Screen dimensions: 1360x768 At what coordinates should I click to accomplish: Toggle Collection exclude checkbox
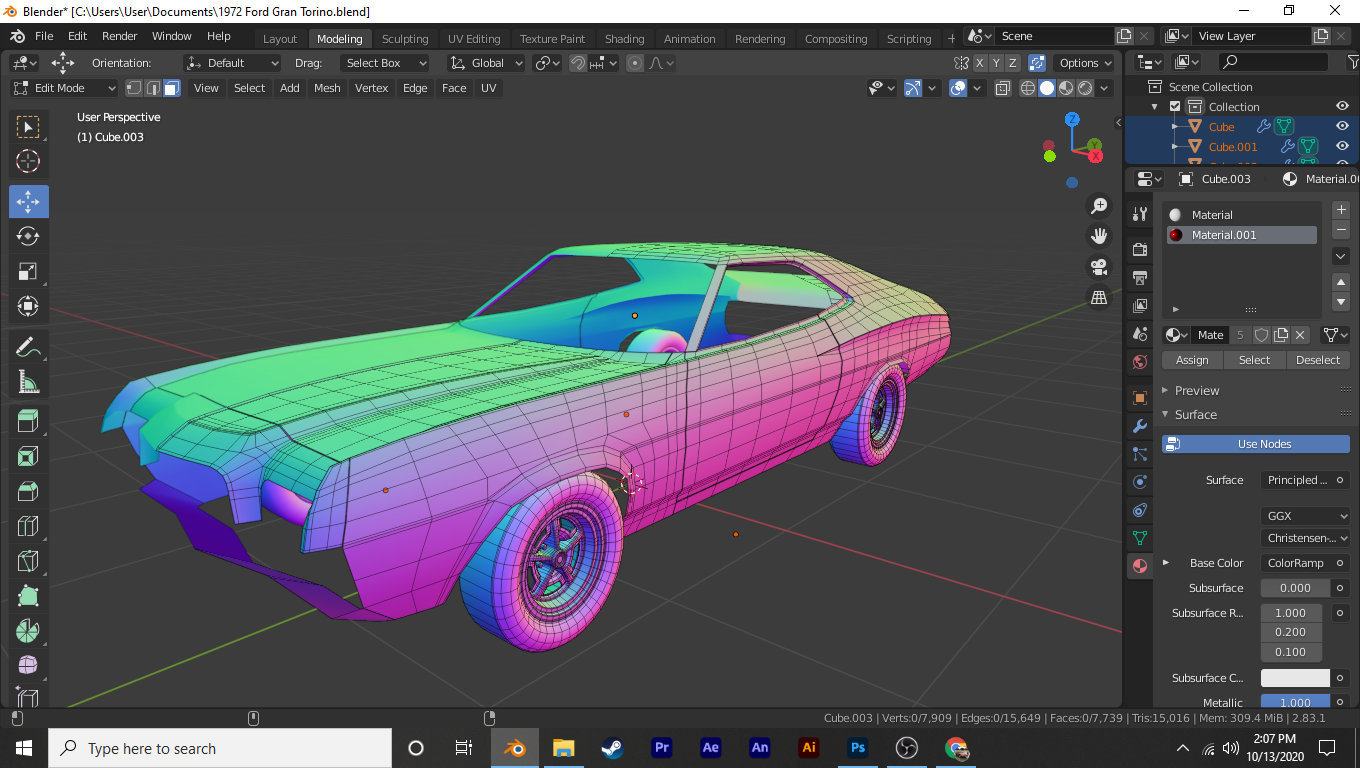[1175, 107]
